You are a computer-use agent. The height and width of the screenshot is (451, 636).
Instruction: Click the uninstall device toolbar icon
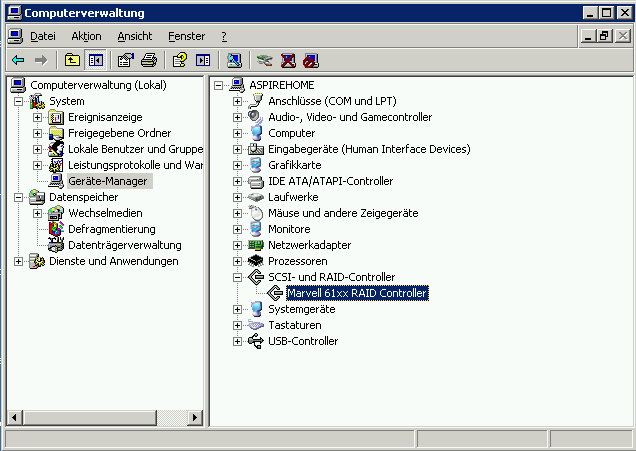coord(288,60)
